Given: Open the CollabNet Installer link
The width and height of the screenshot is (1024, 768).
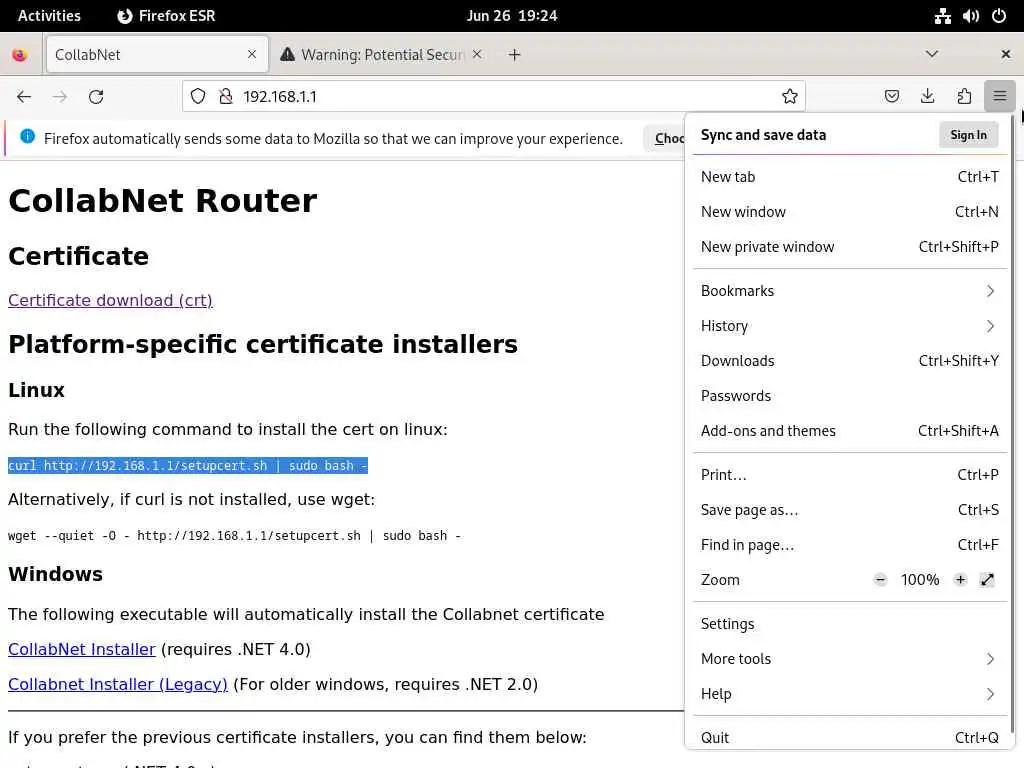Looking at the screenshot, I should click(x=82, y=649).
